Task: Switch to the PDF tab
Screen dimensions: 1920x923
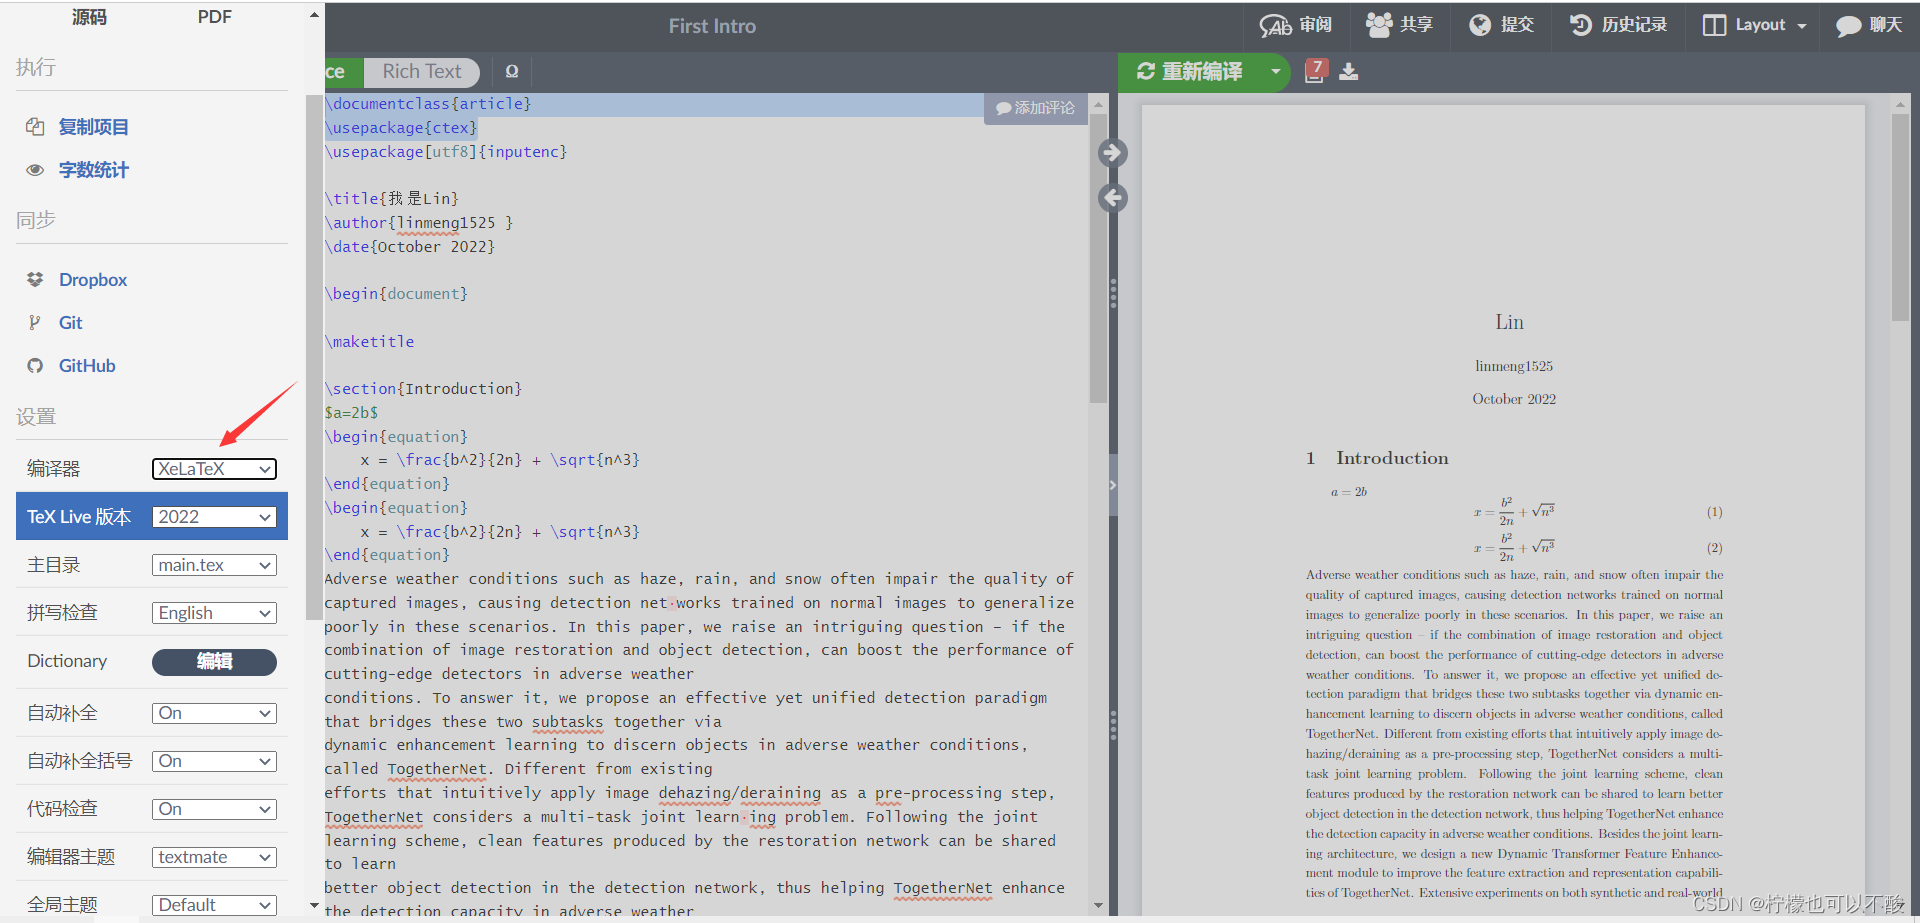Action: point(214,17)
